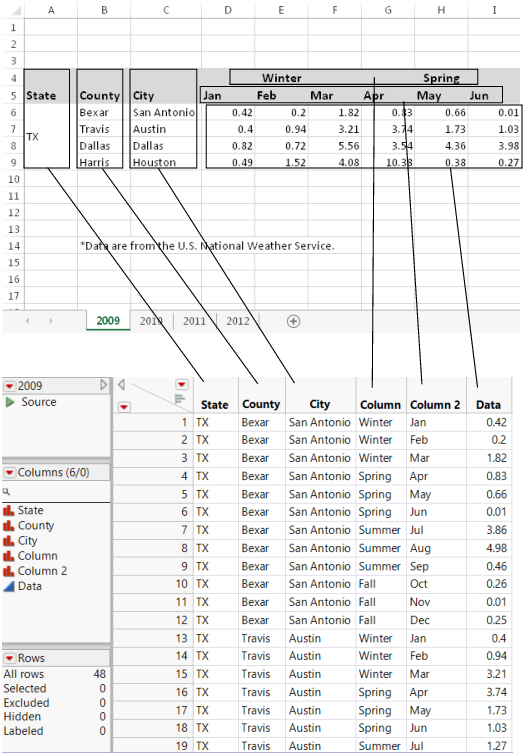Click the Winter merged header cell
The image size is (524, 755).
[x=282, y=78]
